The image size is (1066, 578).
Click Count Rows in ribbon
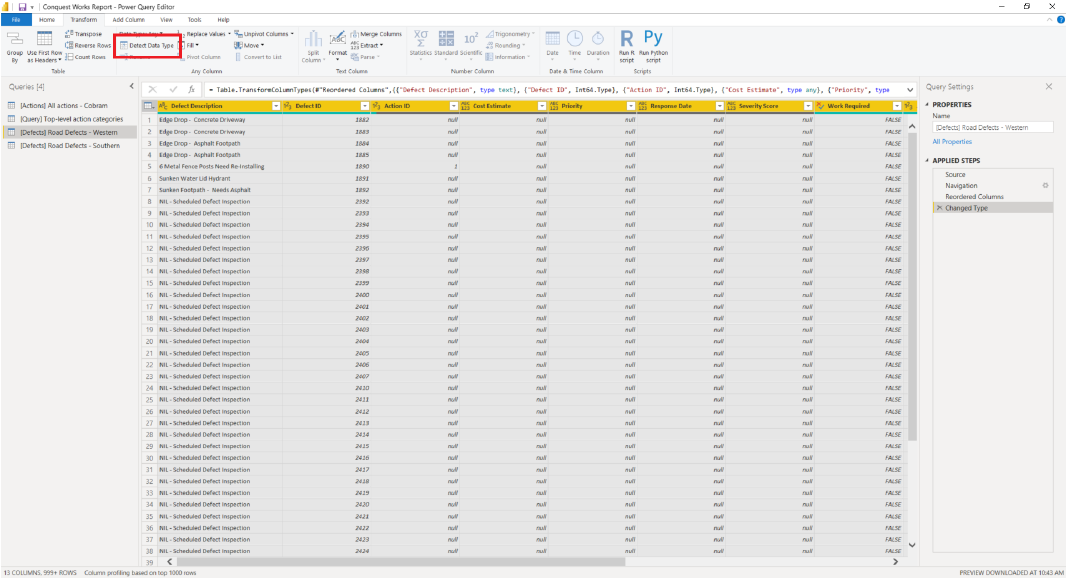[x=86, y=57]
